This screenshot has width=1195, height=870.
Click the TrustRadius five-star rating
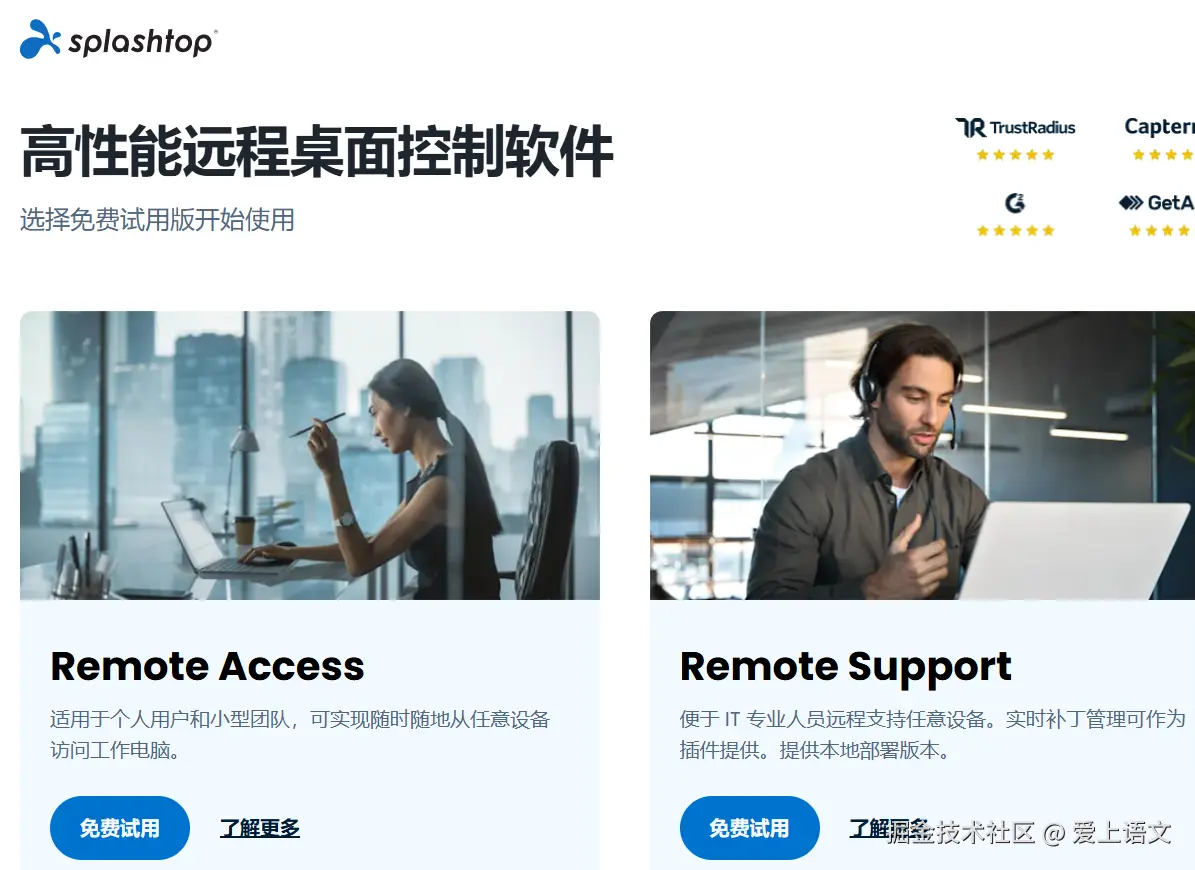pos(1015,155)
